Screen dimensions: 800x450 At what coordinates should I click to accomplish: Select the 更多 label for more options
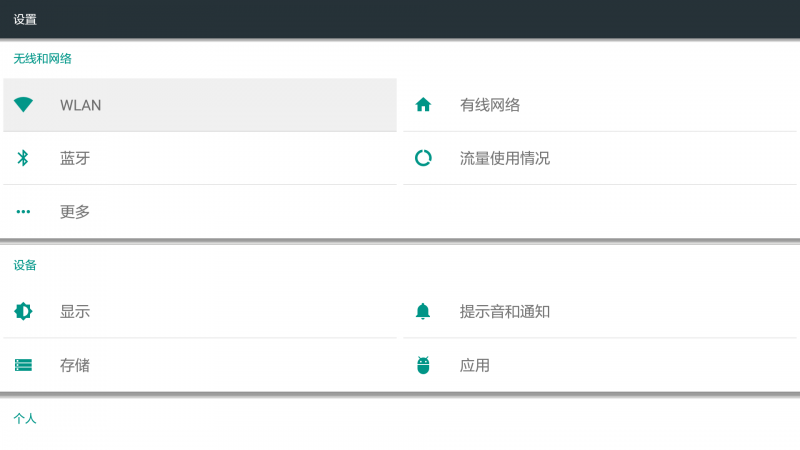click(x=75, y=211)
